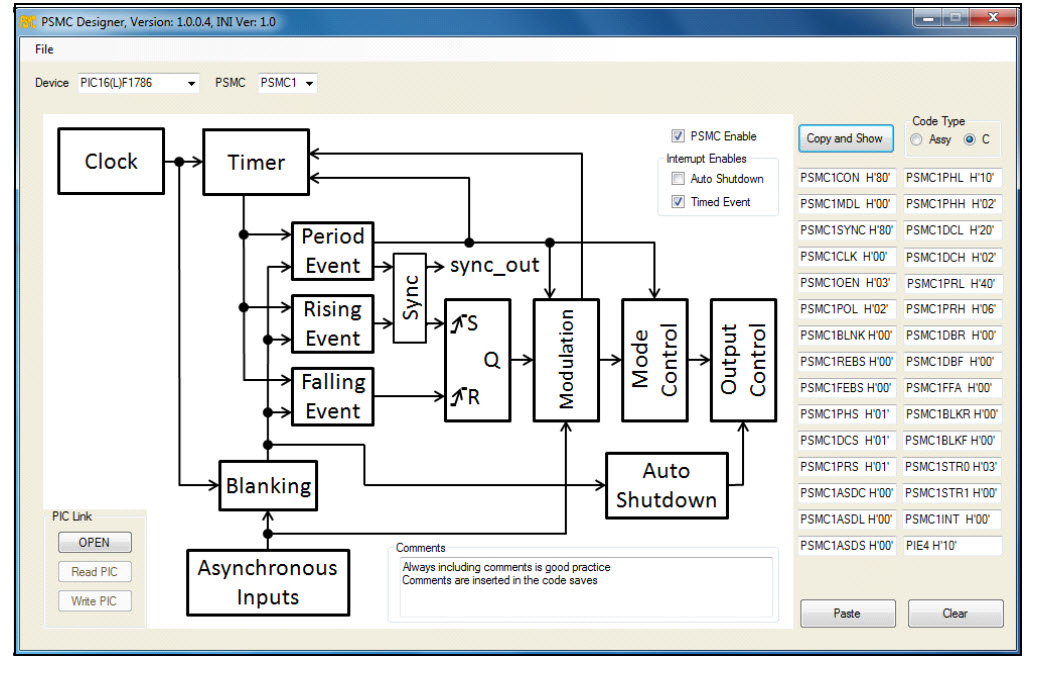
Task: Click the SR latch block
Action: point(478,360)
